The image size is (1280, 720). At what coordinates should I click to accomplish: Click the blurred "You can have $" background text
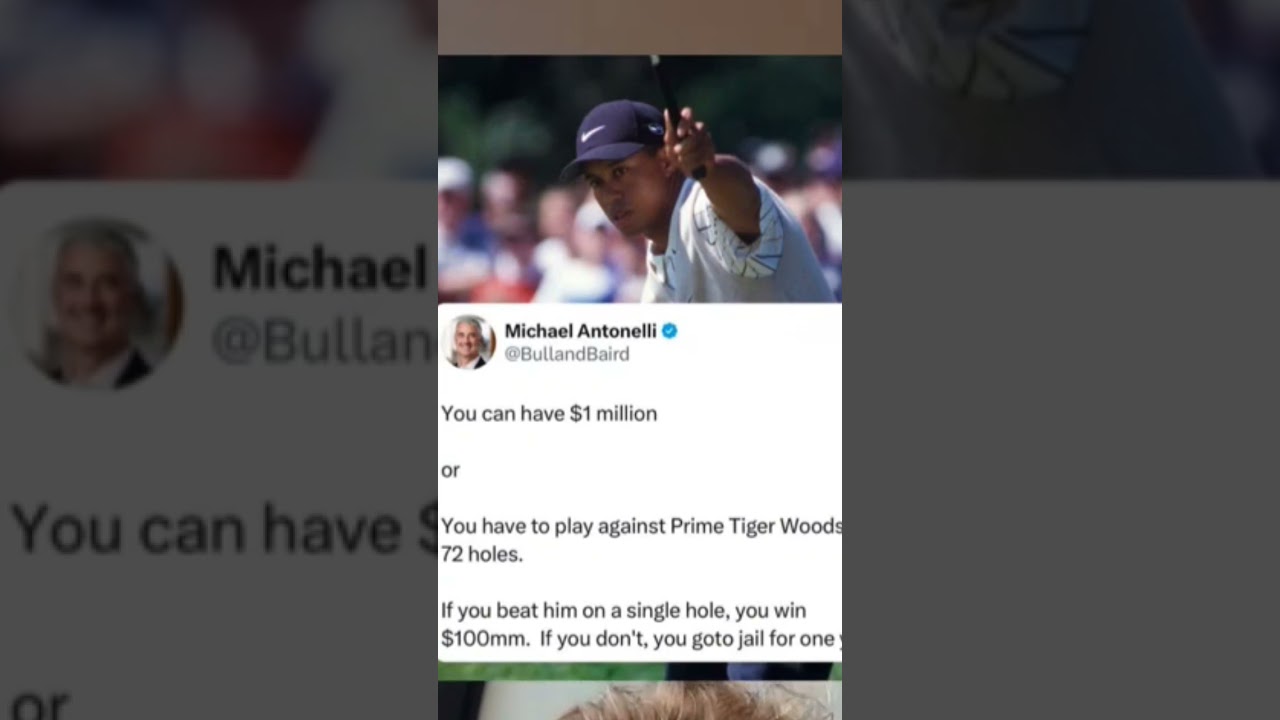(224, 529)
